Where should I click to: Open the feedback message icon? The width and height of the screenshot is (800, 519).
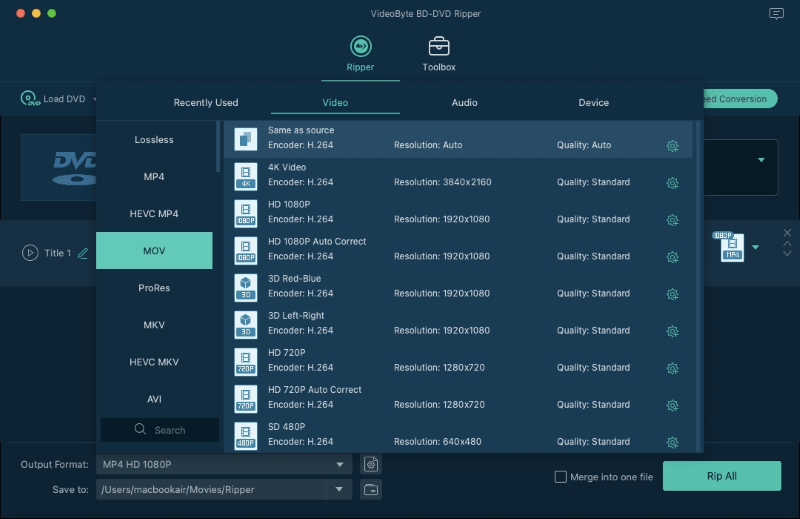pyautogui.click(x=776, y=14)
